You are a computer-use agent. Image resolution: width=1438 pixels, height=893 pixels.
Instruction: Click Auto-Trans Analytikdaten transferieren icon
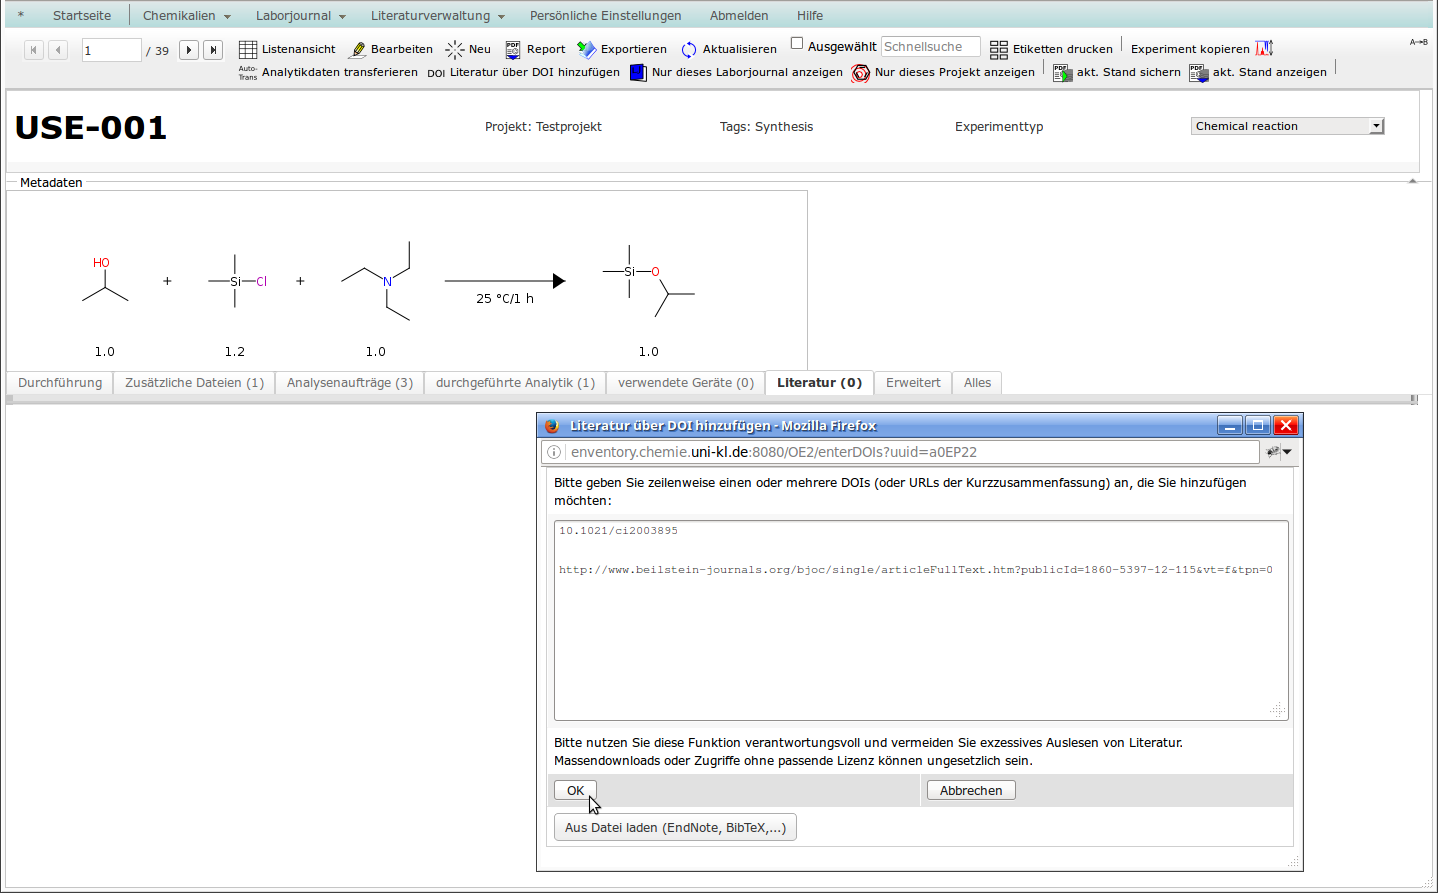point(248,73)
